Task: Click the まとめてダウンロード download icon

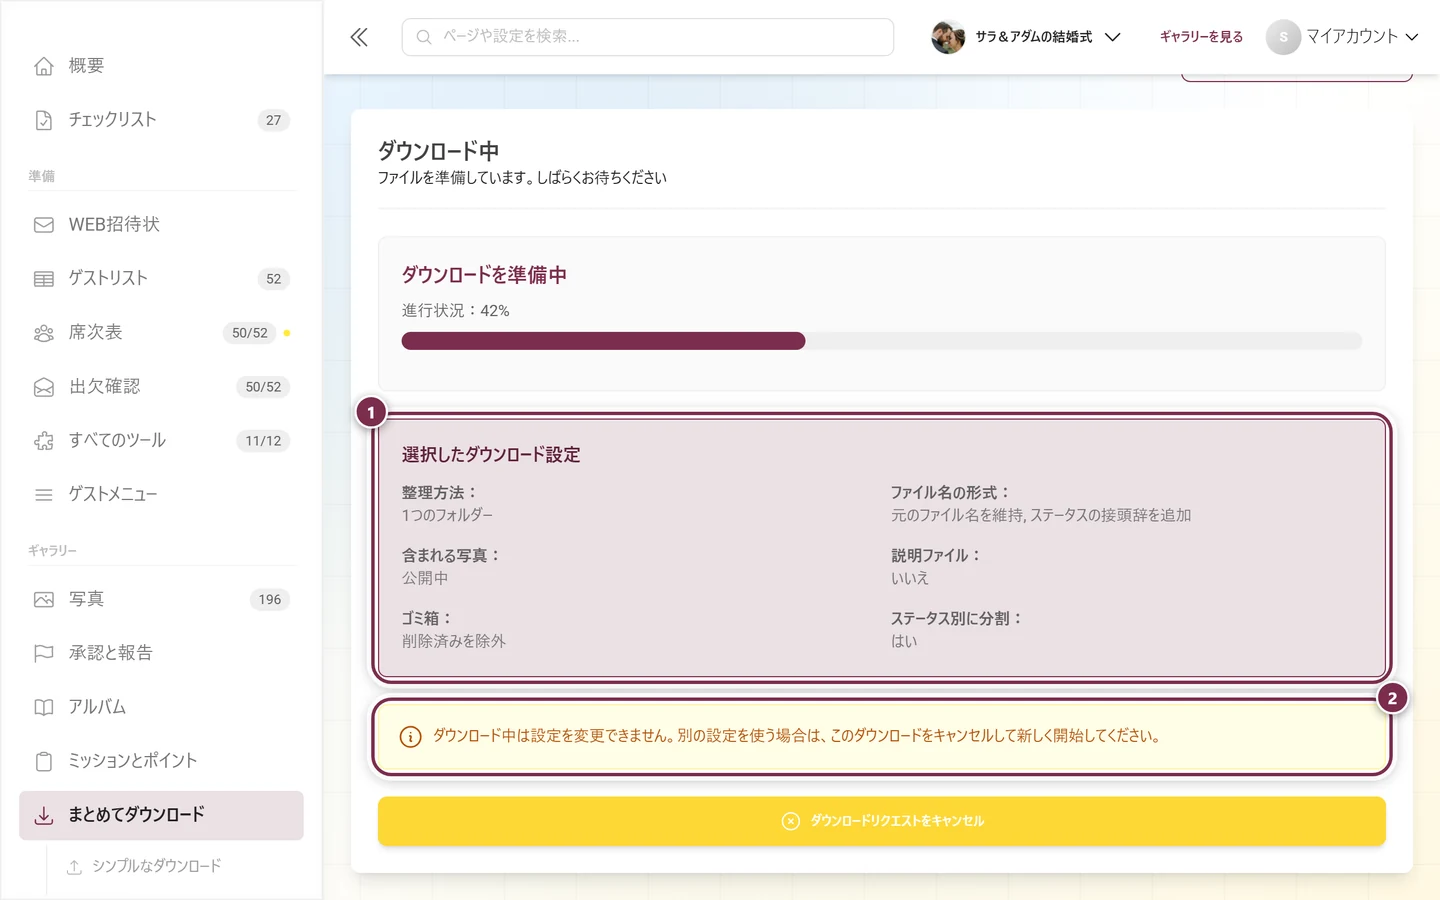Action: click(x=43, y=816)
